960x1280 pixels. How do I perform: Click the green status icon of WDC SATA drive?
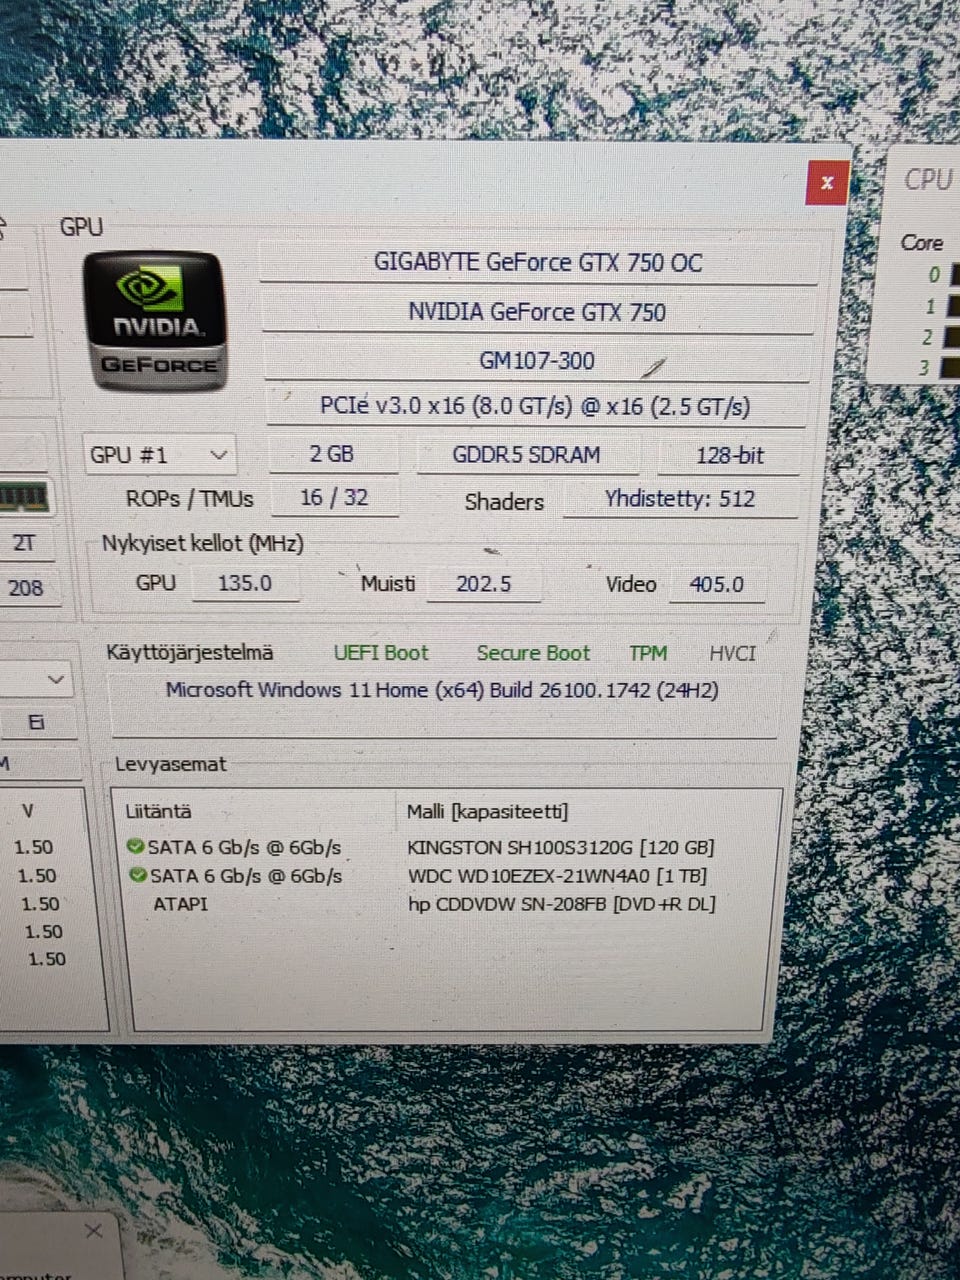137,875
